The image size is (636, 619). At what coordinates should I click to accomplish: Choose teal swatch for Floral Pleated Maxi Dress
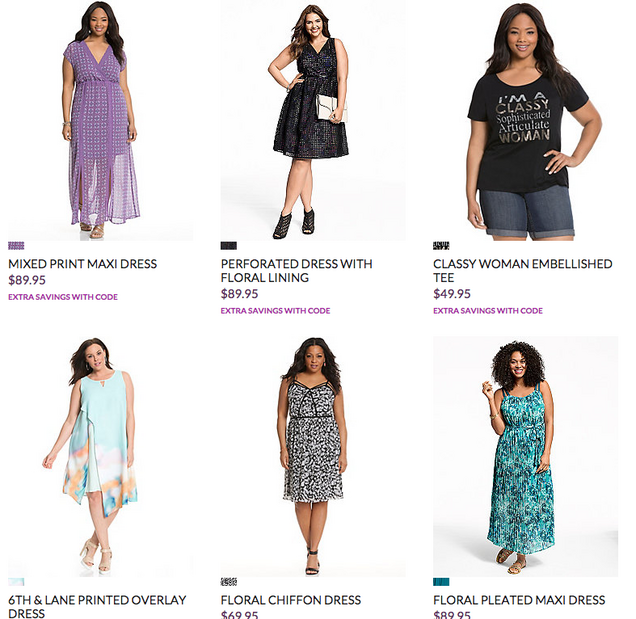[441, 581]
